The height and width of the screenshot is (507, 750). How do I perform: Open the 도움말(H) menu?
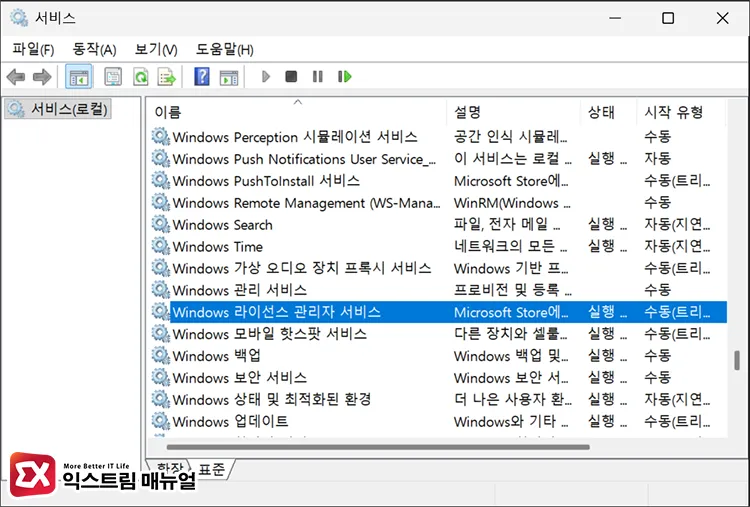point(224,49)
